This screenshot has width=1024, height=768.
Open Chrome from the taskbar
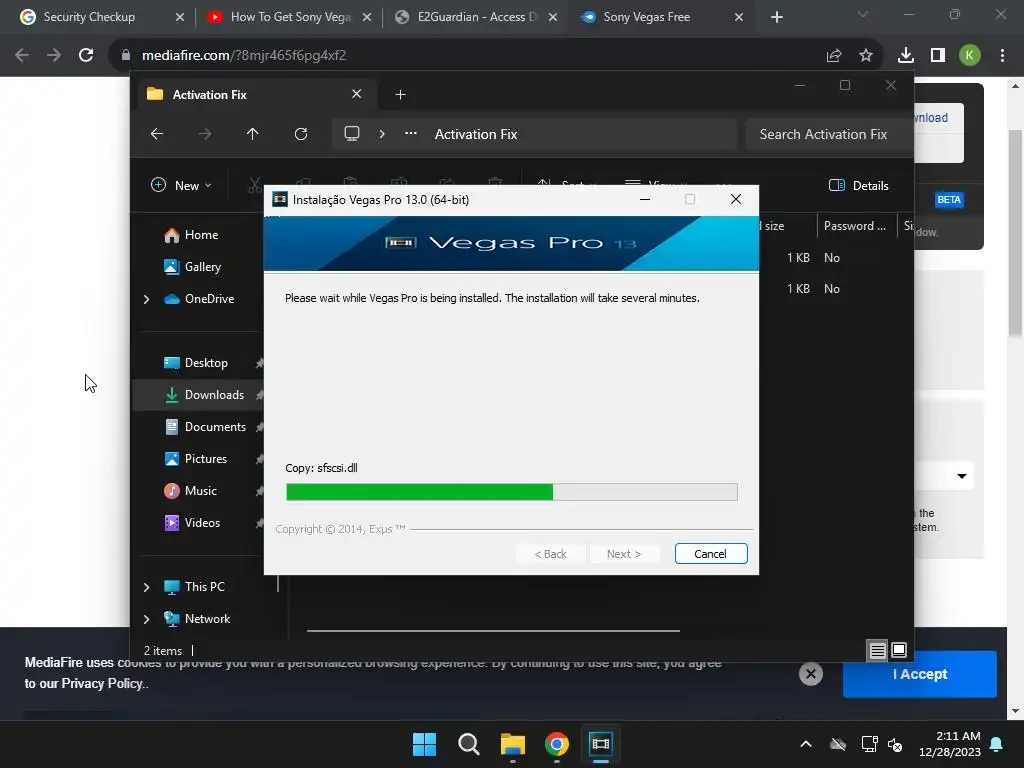tap(556, 744)
